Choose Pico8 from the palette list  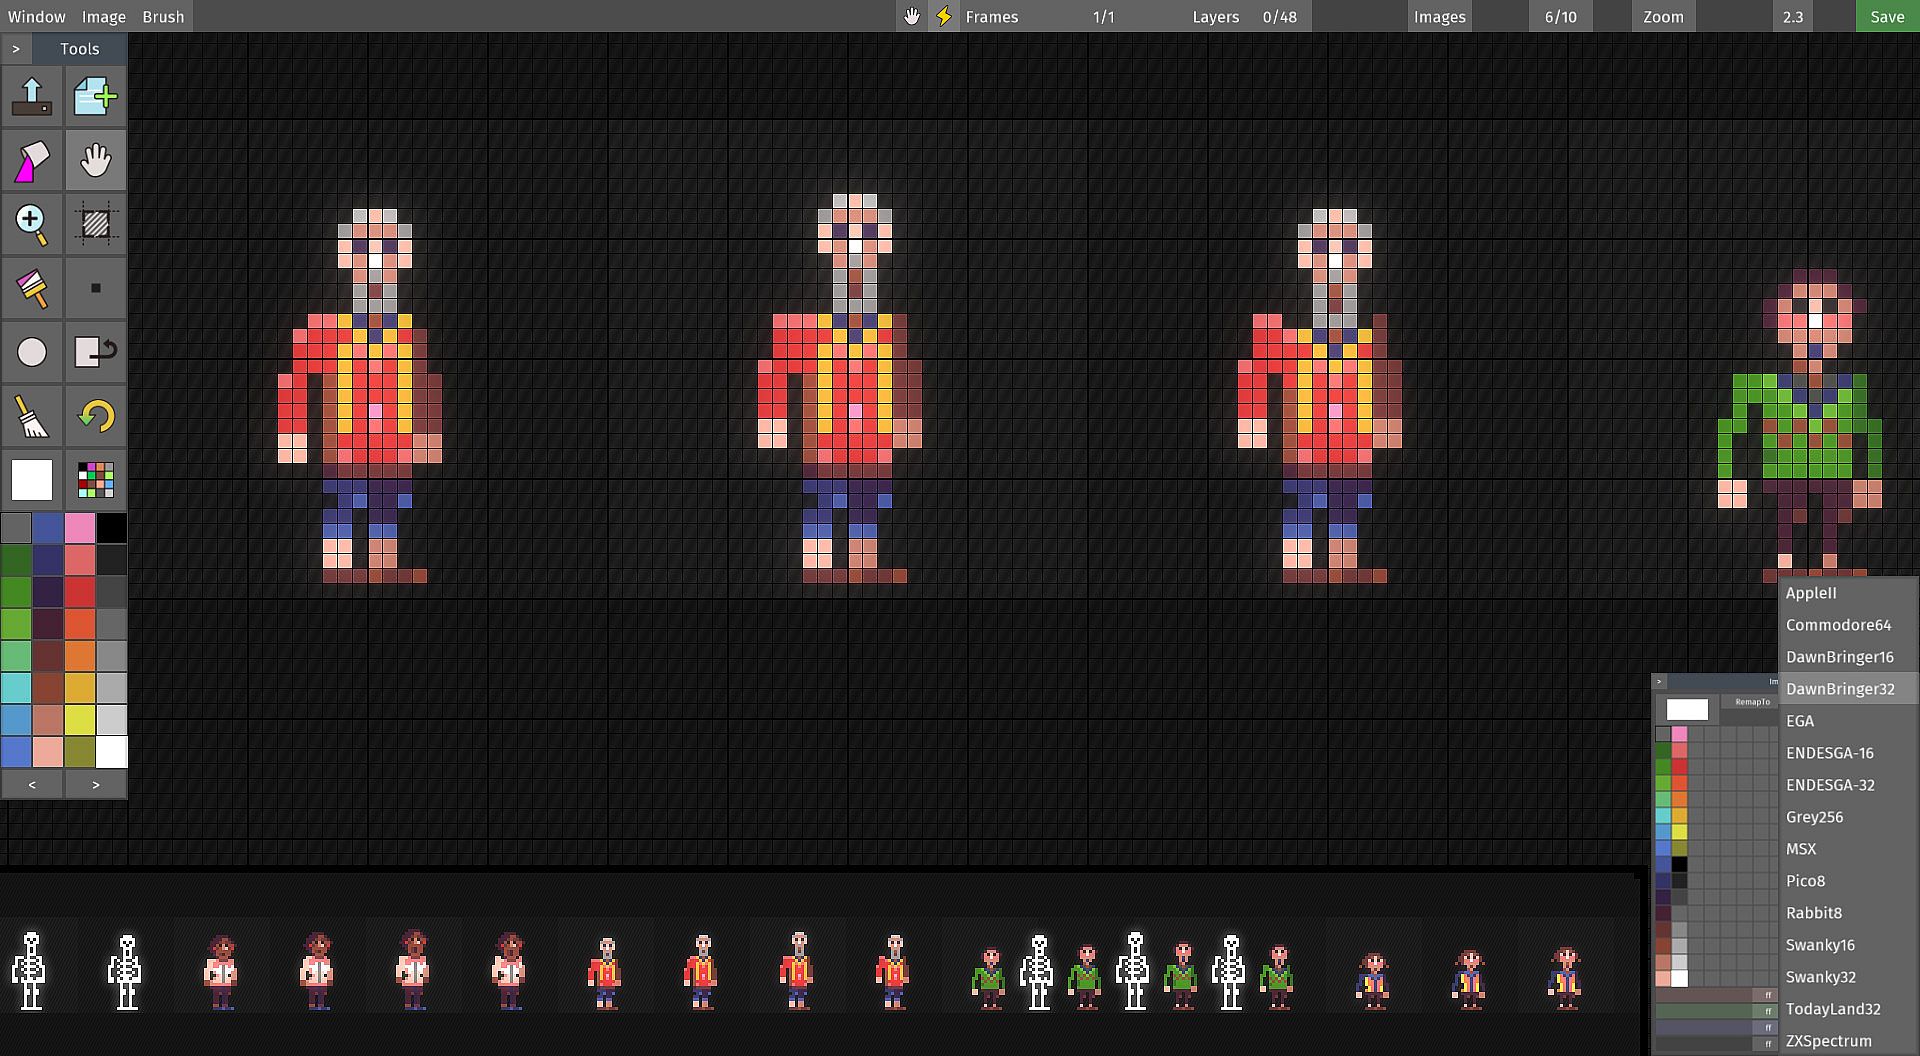[x=1805, y=881]
